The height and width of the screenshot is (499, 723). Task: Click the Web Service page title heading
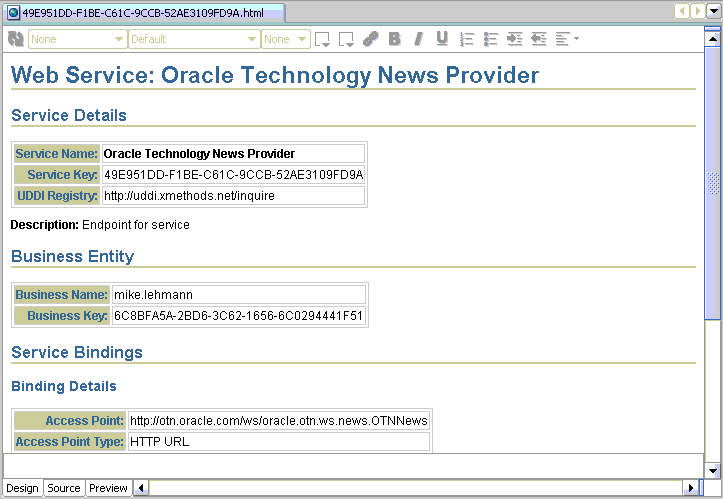[x=275, y=75]
